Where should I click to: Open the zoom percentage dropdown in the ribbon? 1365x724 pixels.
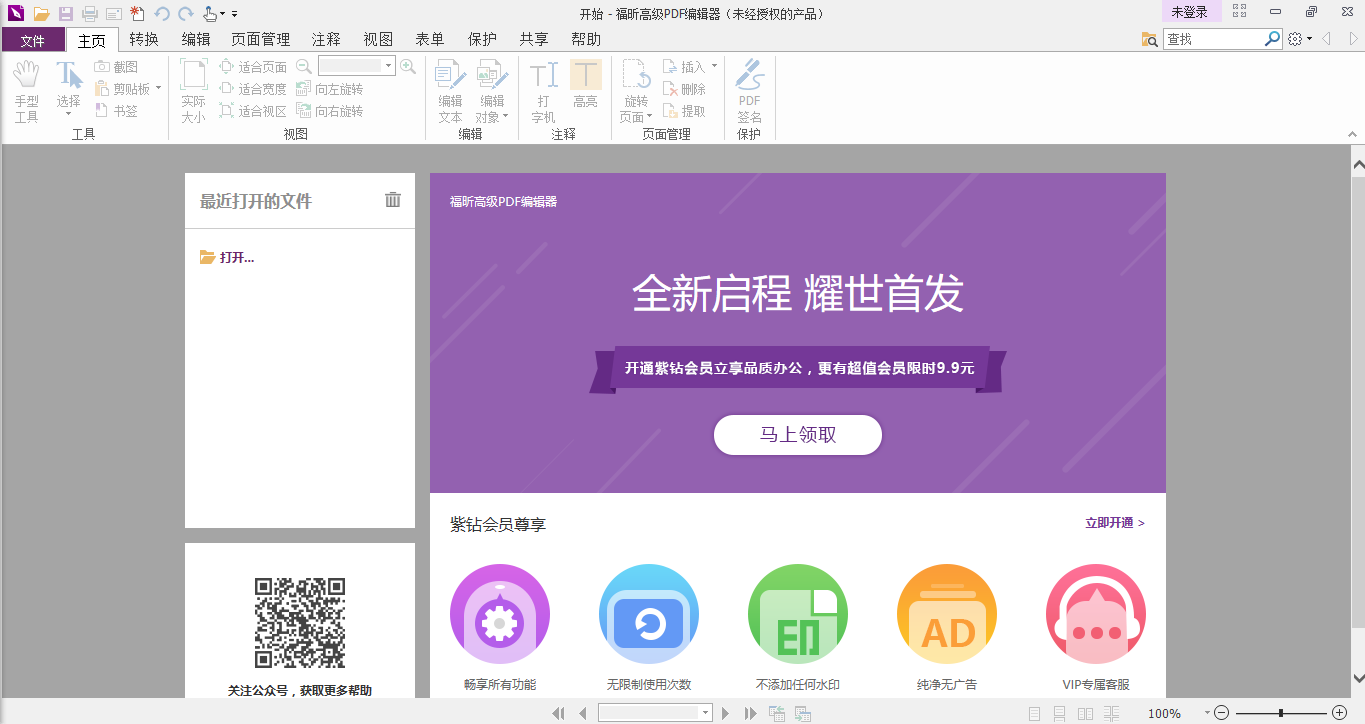coord(390,66)
